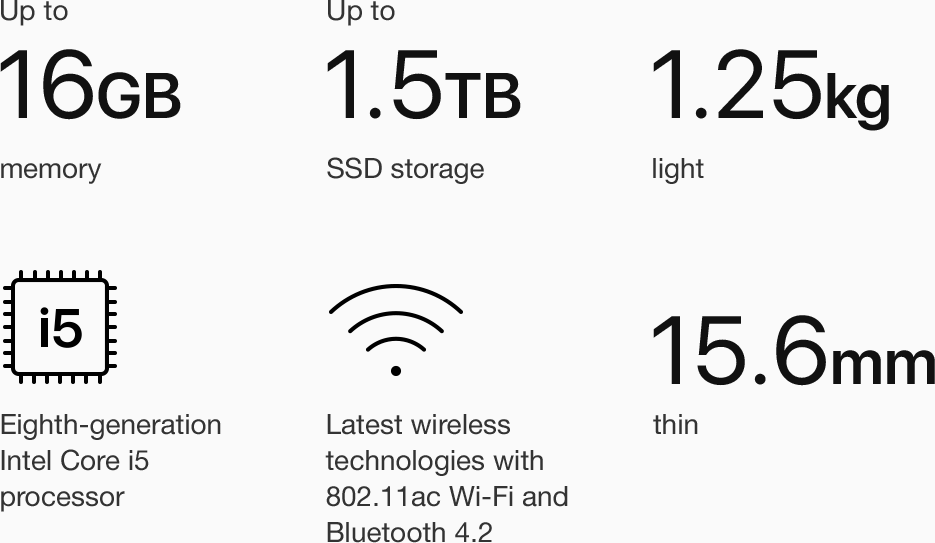Click 'Up to' above 16GB
Viewport: 935px width, 543px height.
pyautogui.click(x=34, y=12)
